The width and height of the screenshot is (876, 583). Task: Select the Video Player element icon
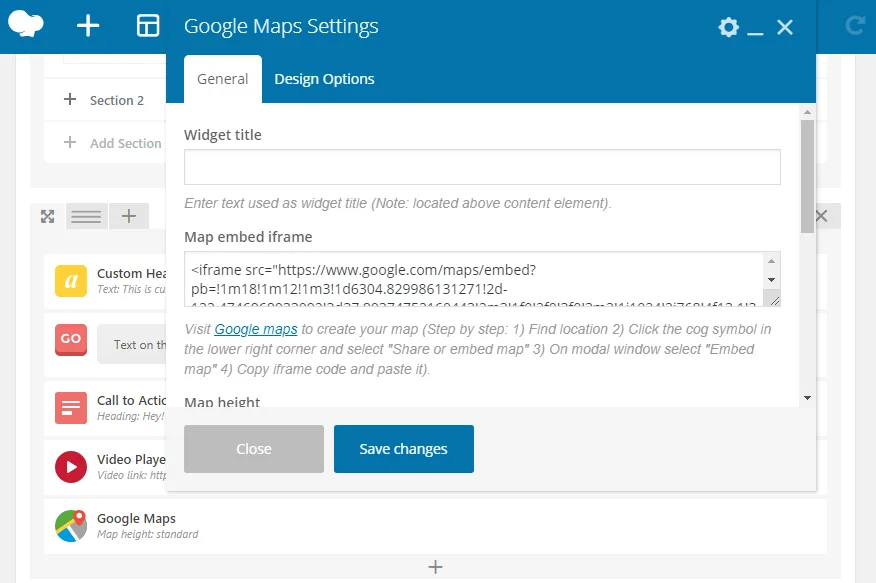coord(71,467)
